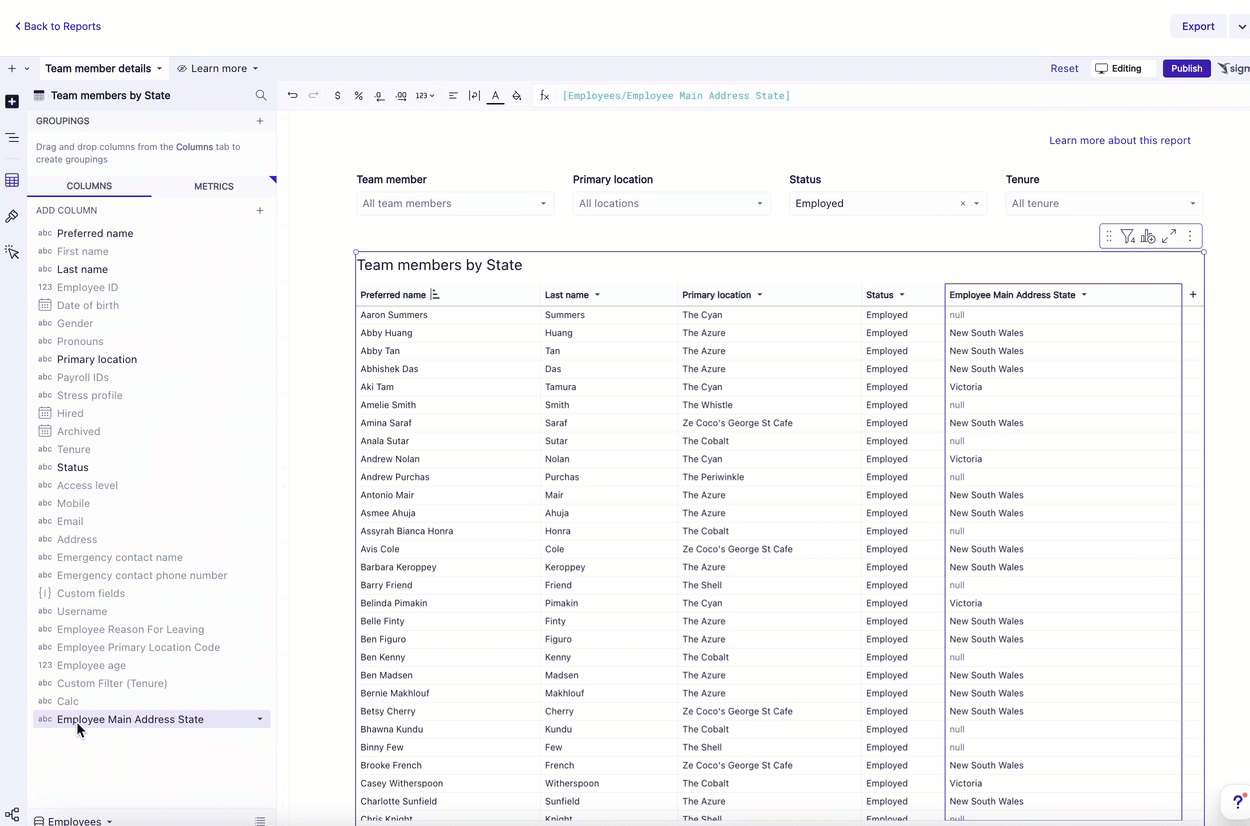Open Employee Main Address State column options
The width and height of the screenshot is (1250, 826).
pos(260,720)
